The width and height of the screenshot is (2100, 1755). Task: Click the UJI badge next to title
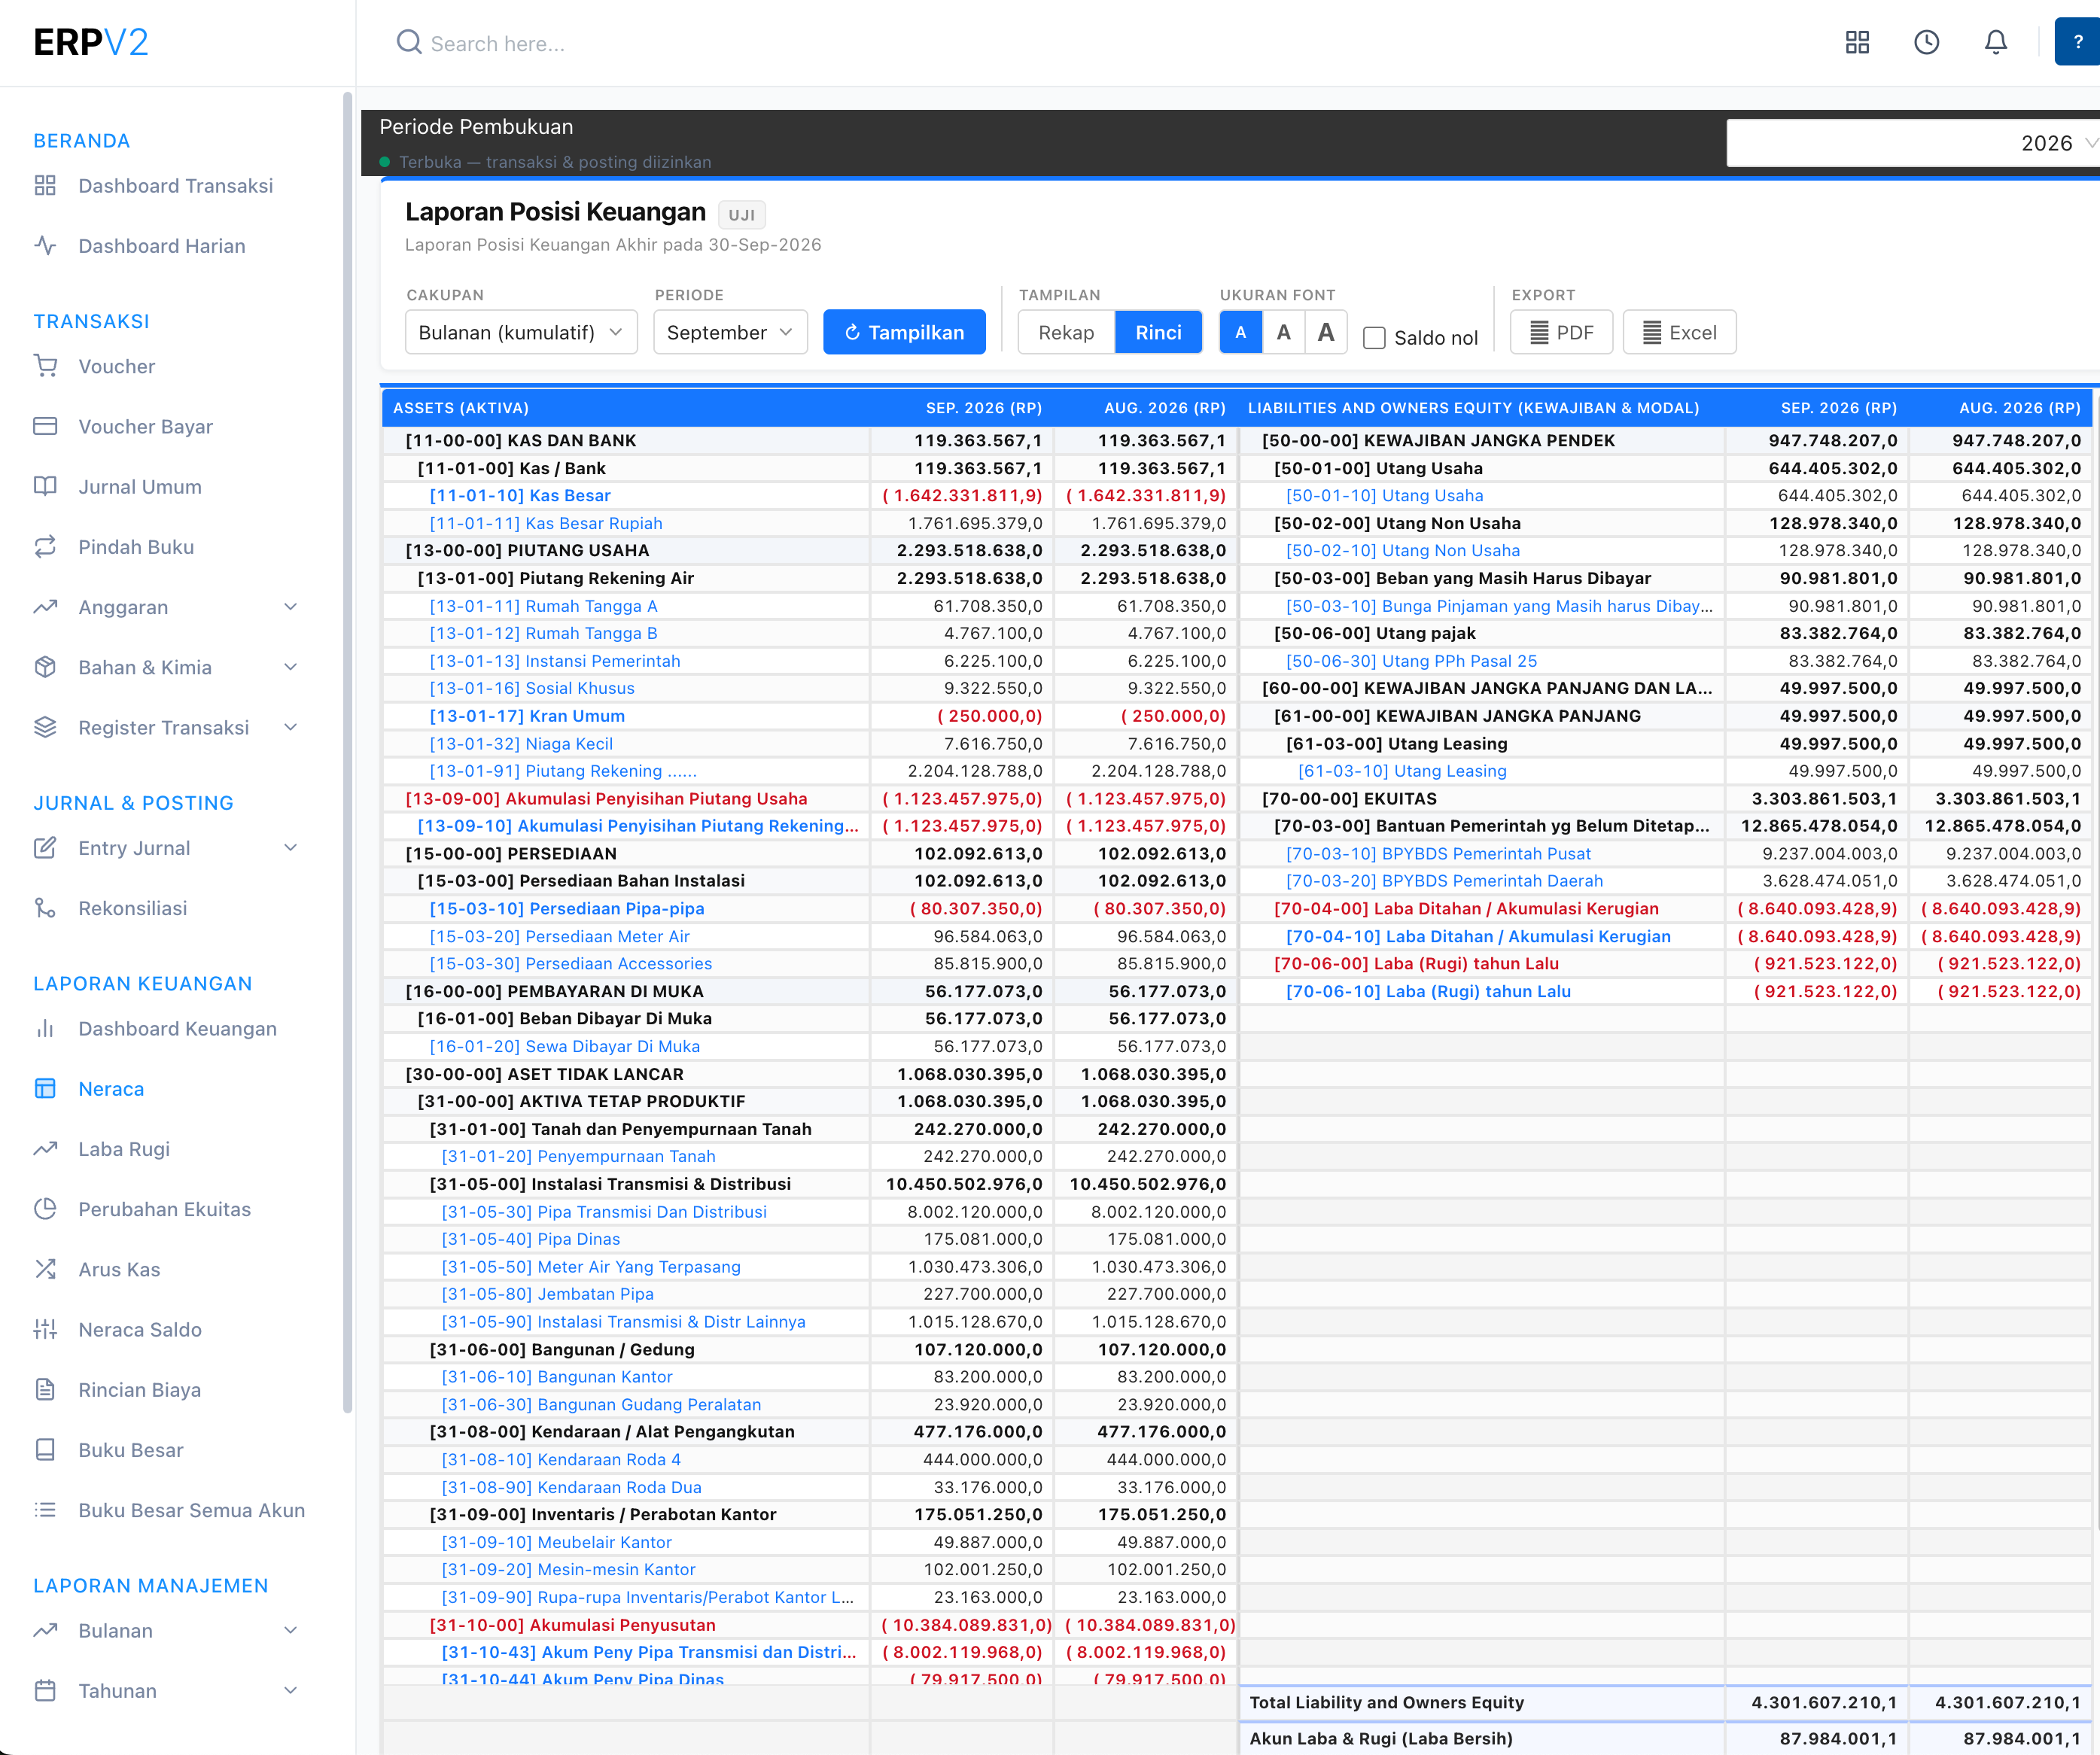point(742,215)
